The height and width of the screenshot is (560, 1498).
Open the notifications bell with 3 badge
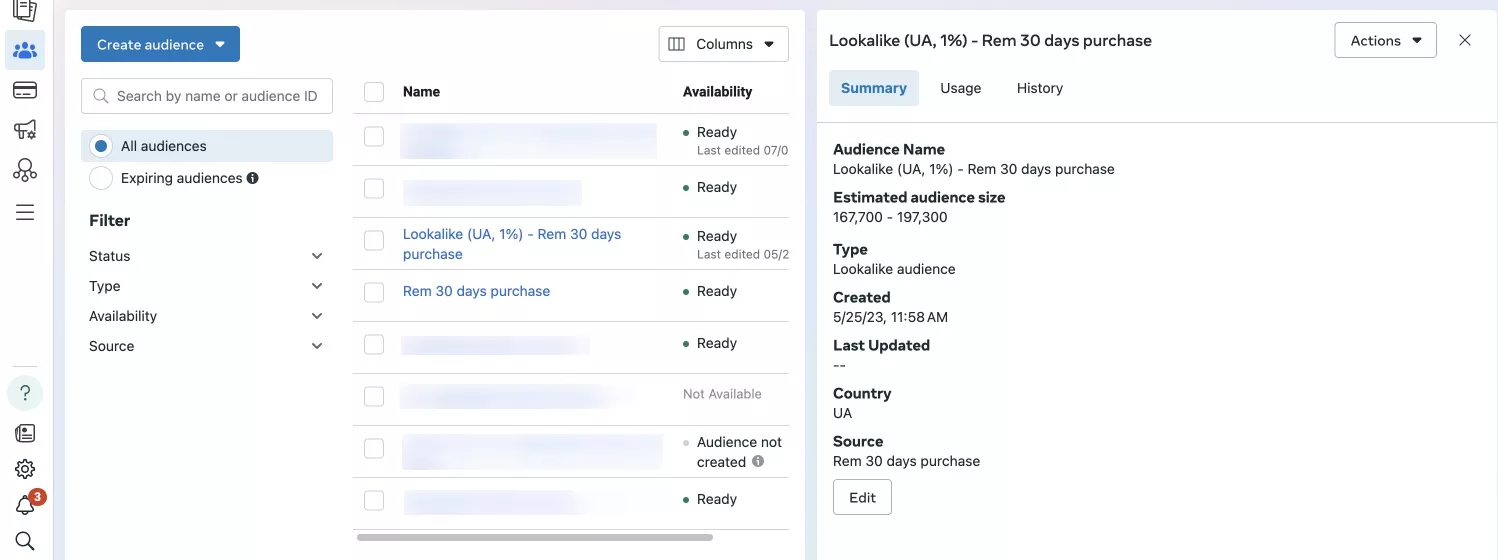25,505
